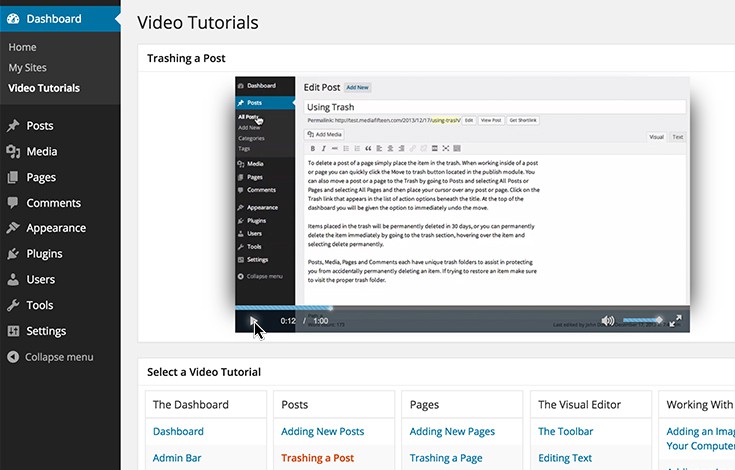Click the Collapse menu arrow icon
This screenshot has width=735, height=470.
click(13, 357)
